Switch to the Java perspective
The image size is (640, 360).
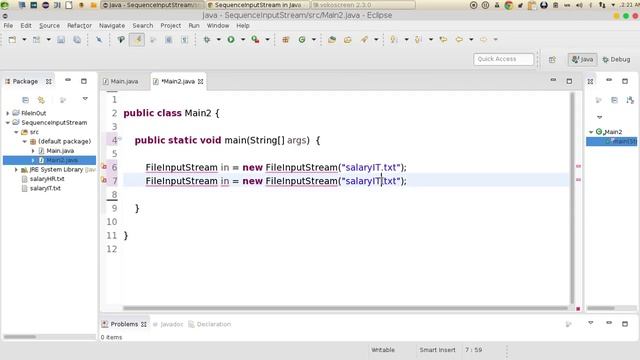coord(582,60)
